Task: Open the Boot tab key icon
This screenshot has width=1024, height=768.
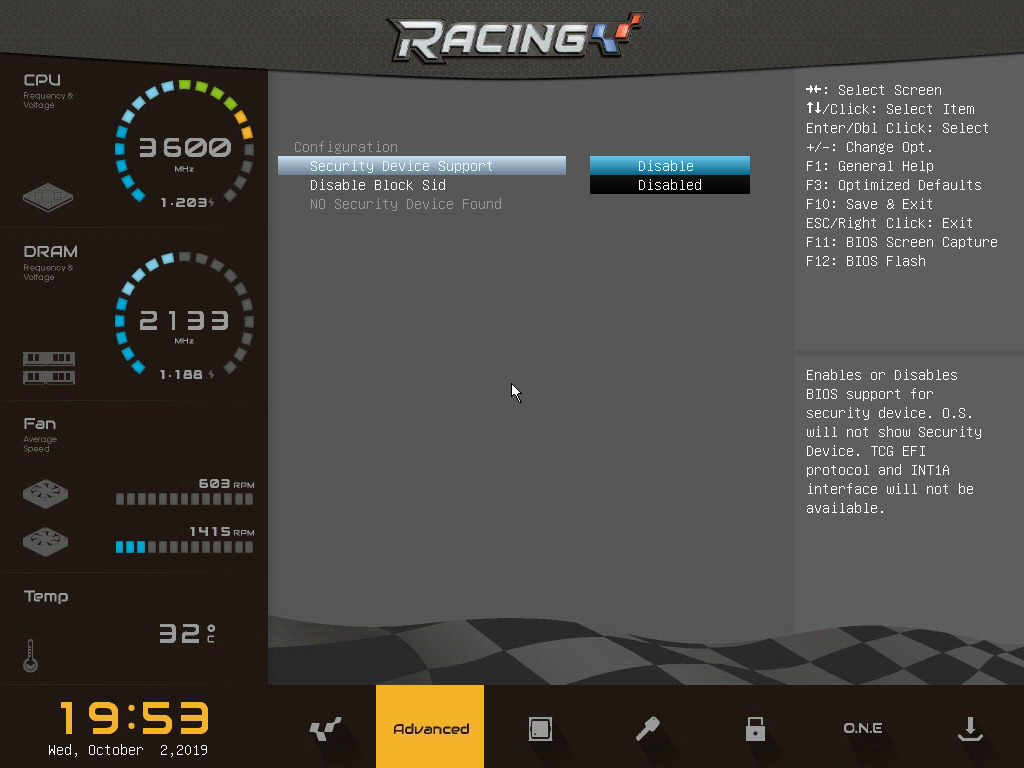Action: point(647,728)
